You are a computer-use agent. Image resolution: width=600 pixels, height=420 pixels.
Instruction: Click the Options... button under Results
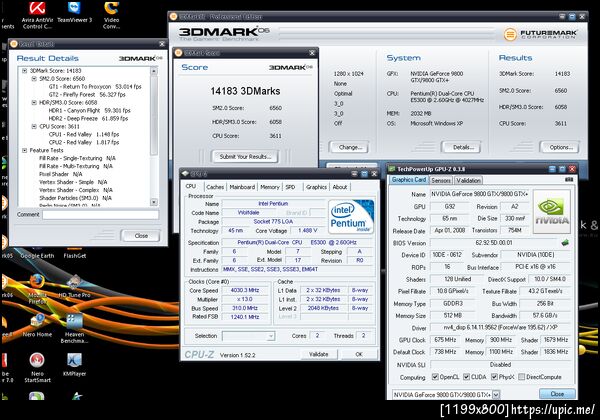pyautogui.click(x=559, y=147)
